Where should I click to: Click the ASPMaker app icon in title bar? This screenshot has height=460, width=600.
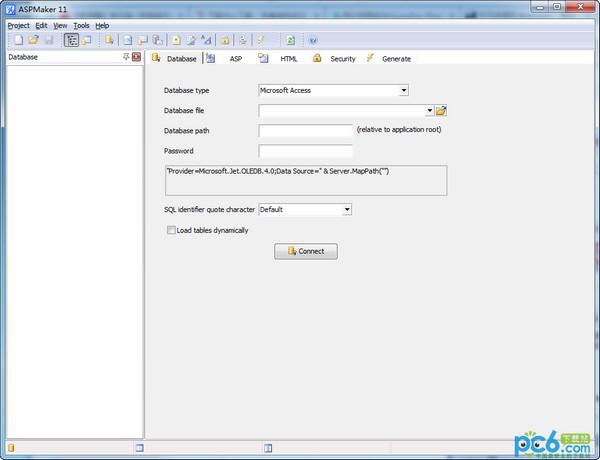click(10, 9)
